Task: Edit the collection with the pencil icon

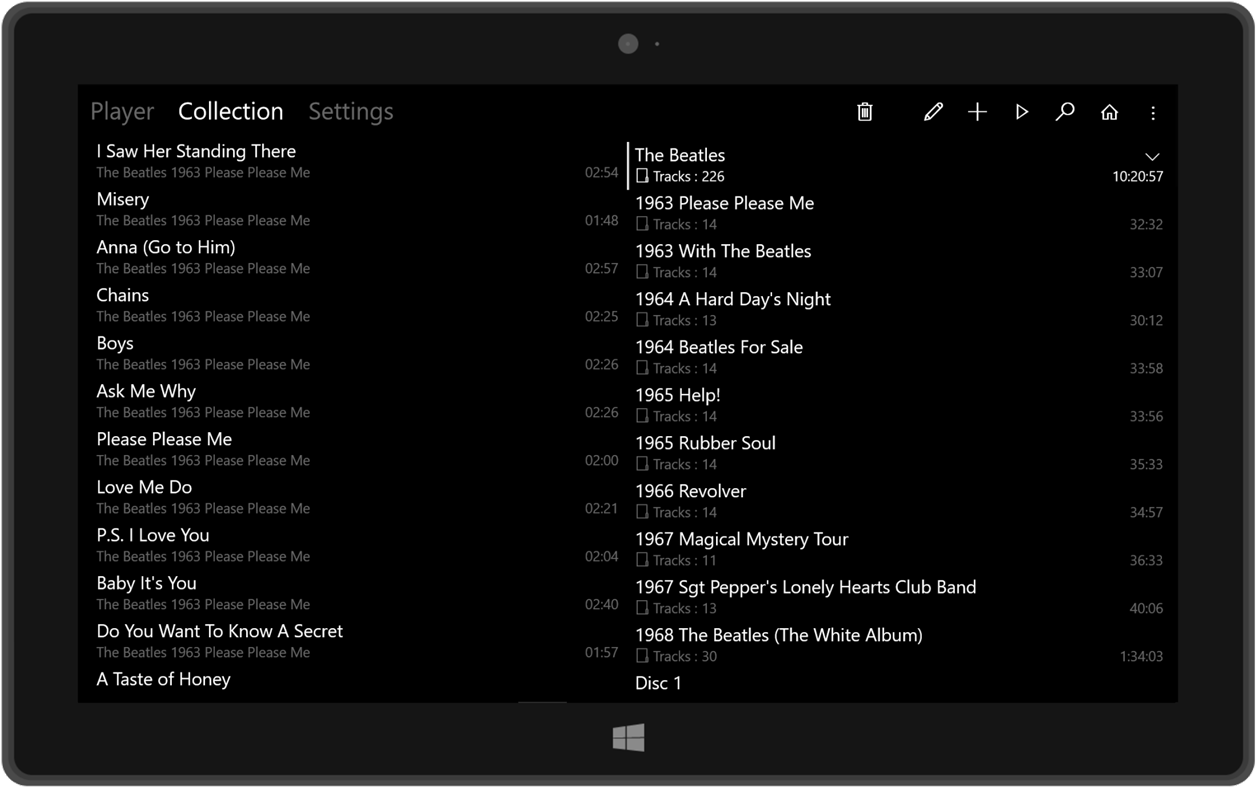Action: (933, 112)
